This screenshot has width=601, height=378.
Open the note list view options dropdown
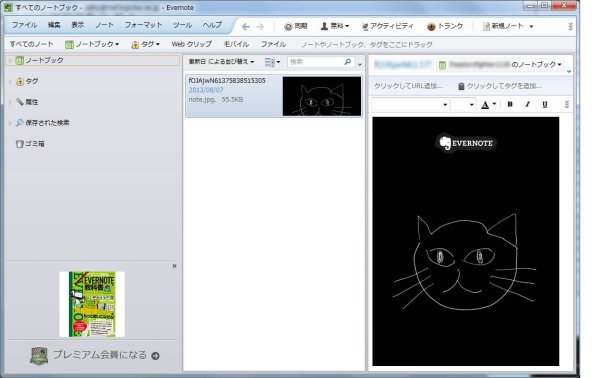point(272,62)
